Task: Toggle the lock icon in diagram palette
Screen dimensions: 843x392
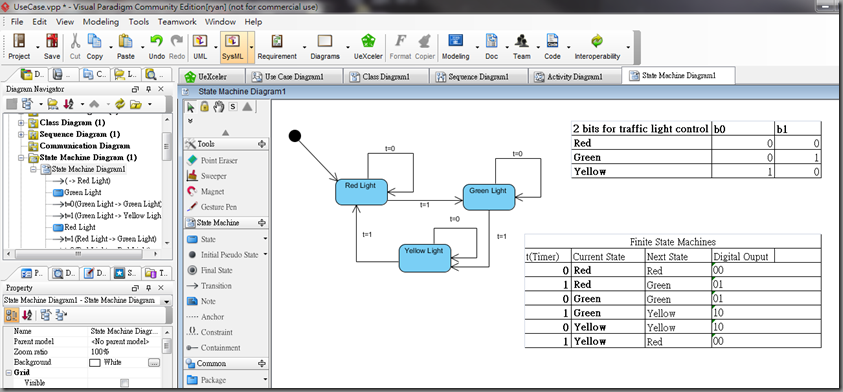Action: click(x=204, y=106)
